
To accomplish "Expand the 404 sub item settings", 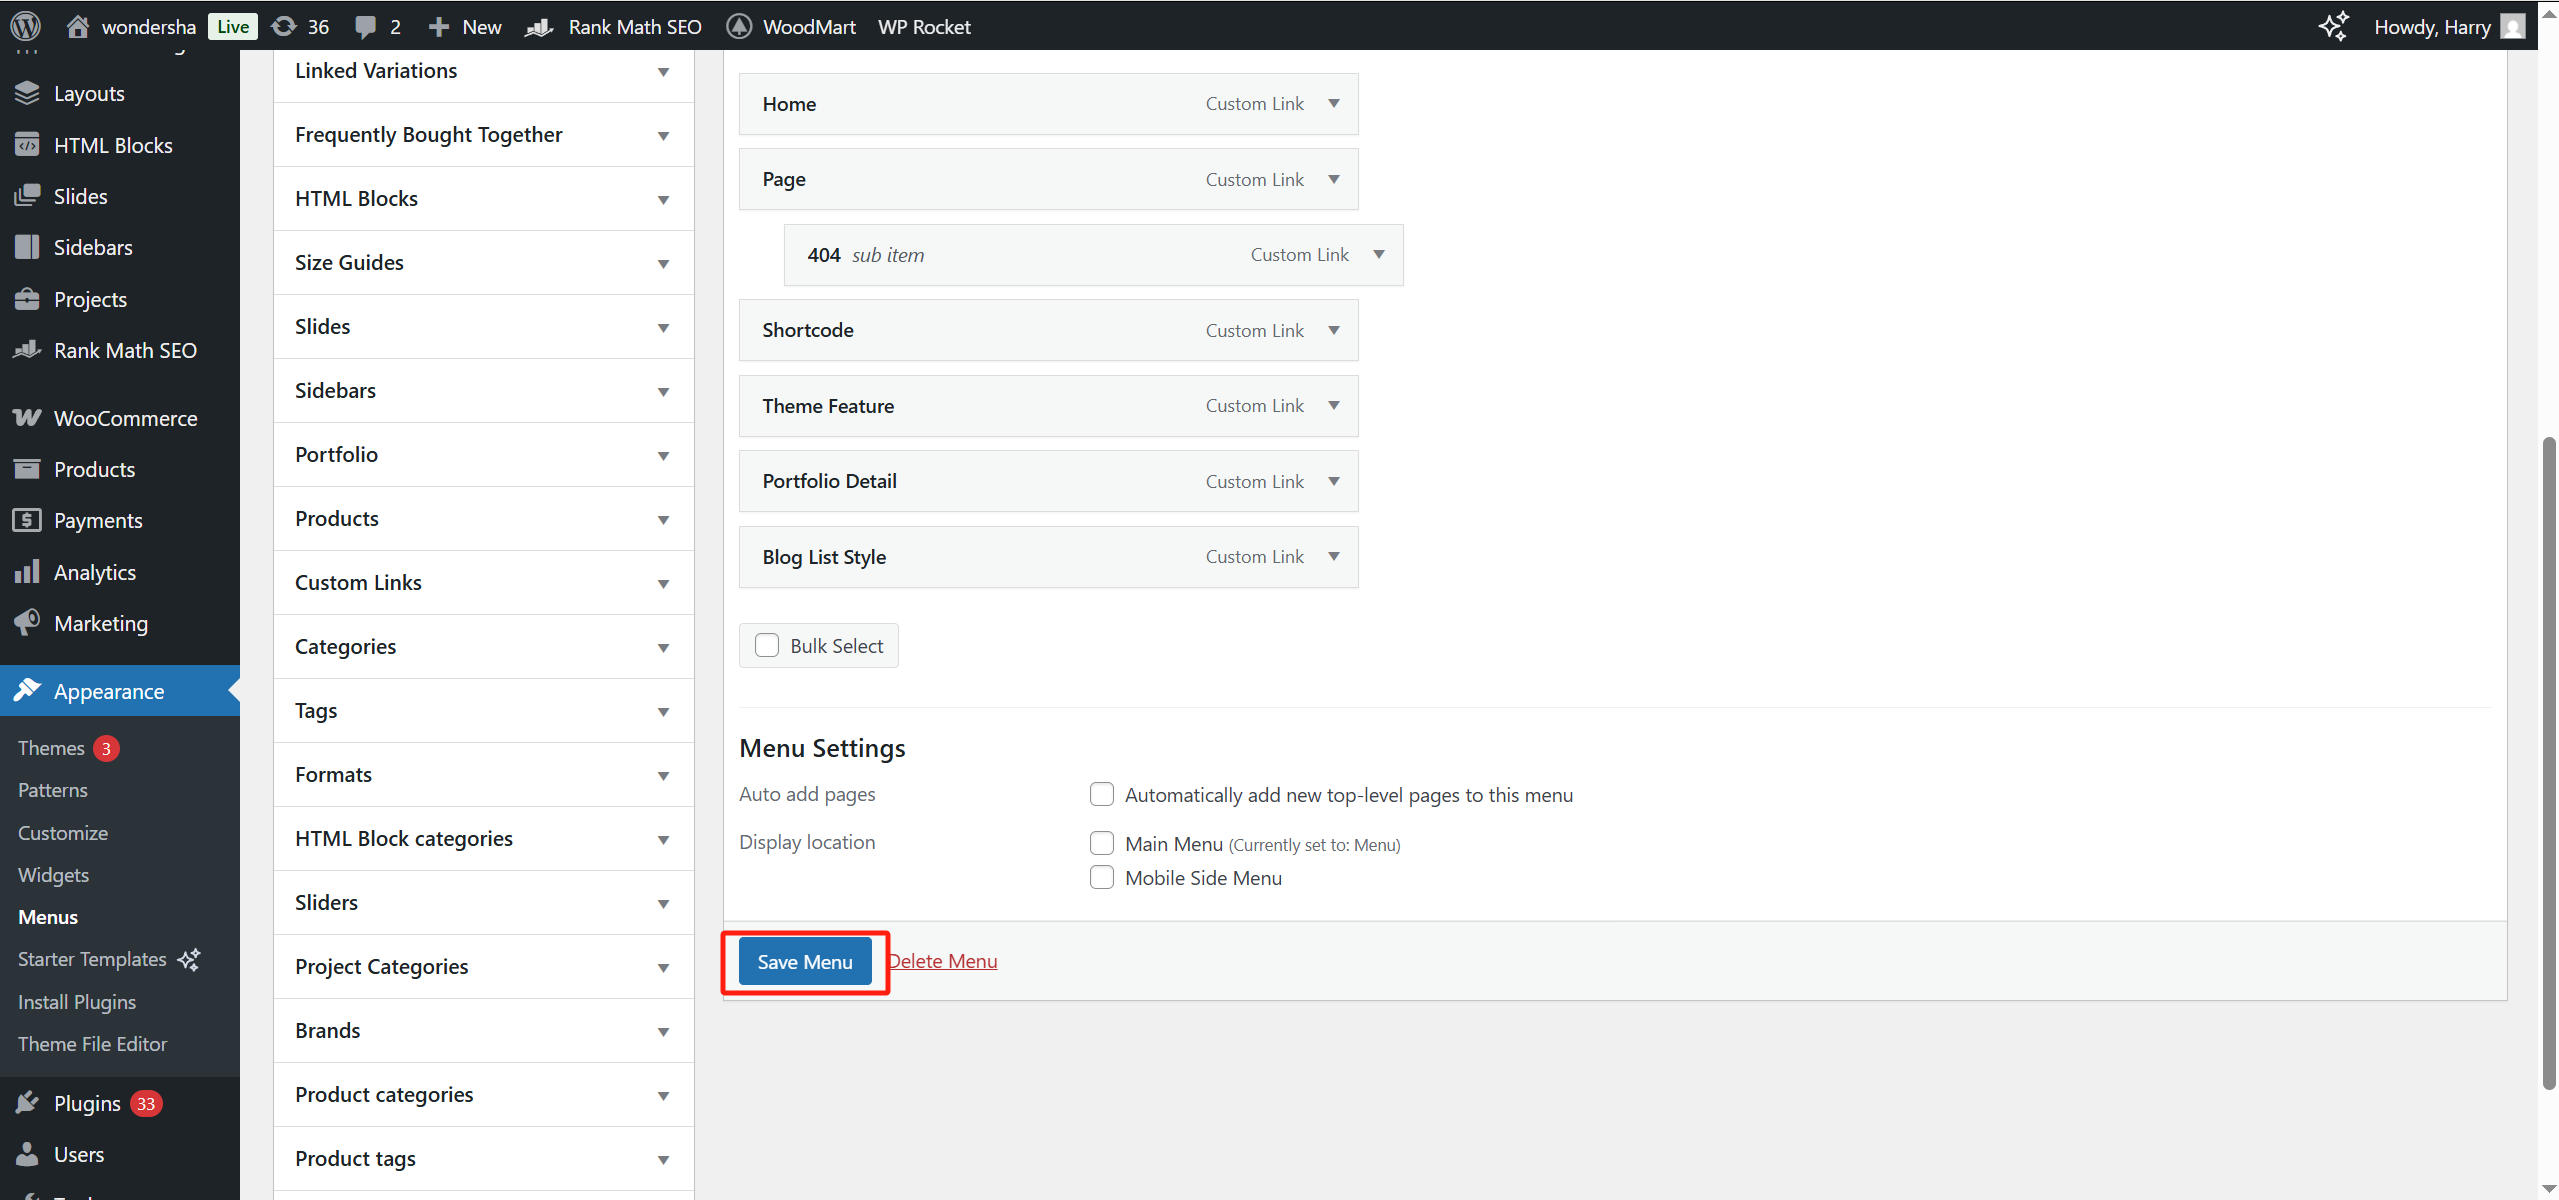I will click(1378, 255).
